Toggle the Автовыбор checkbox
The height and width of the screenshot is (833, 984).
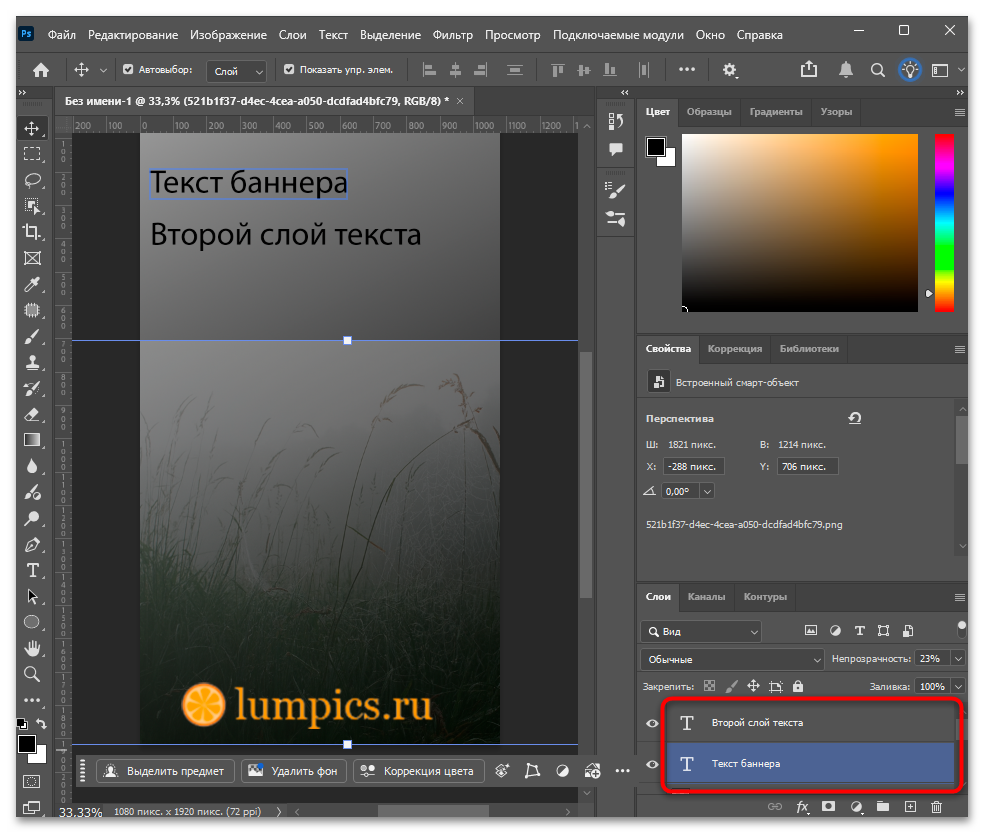point(128,70)
